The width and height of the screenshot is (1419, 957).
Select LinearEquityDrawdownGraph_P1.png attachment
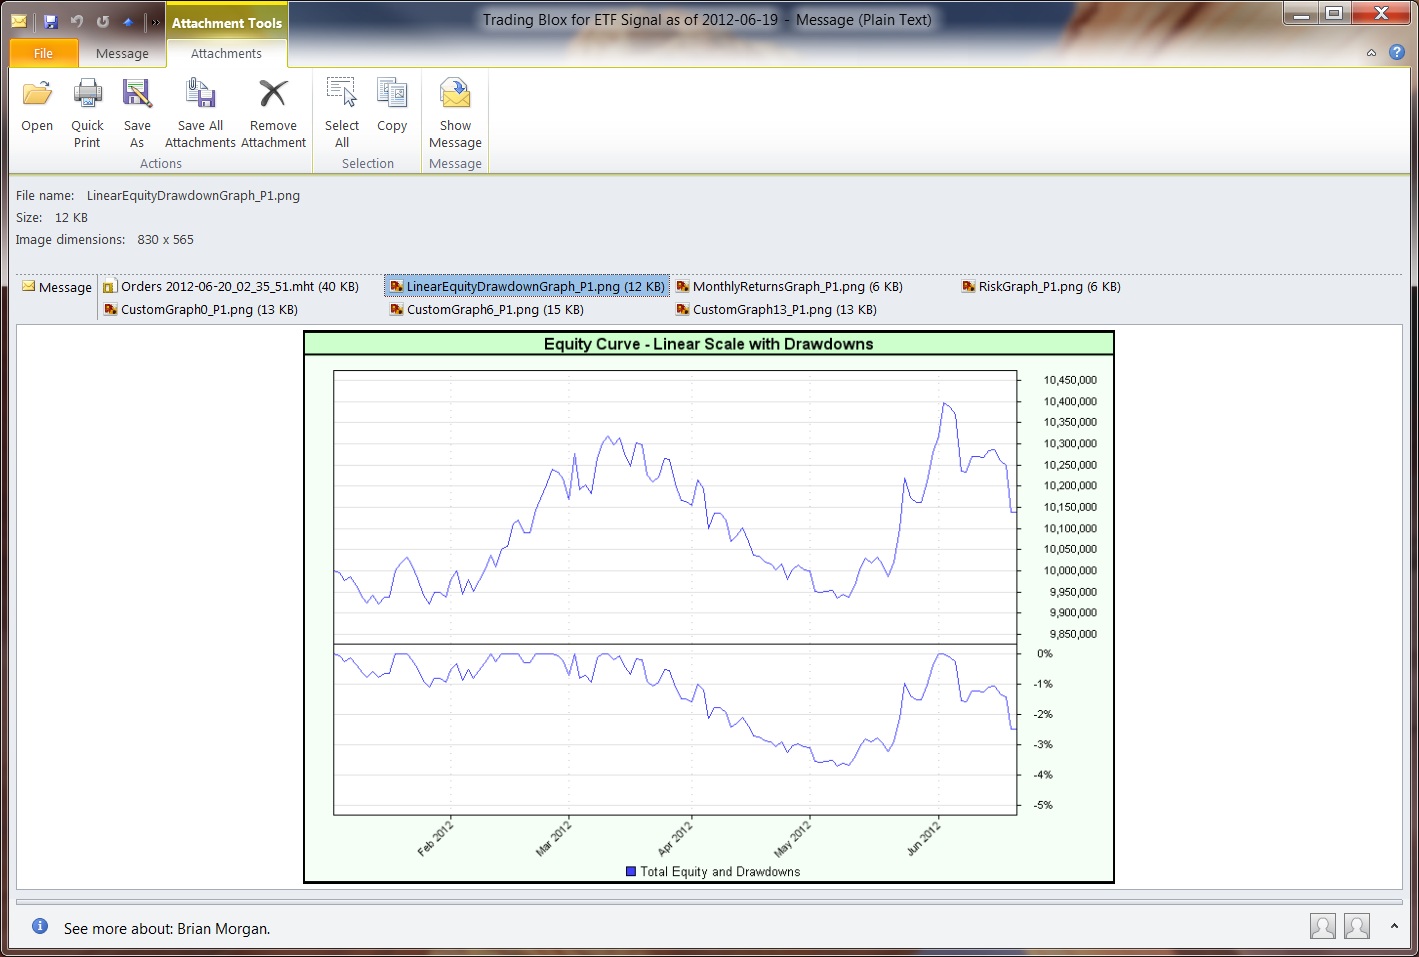[527, 286]
